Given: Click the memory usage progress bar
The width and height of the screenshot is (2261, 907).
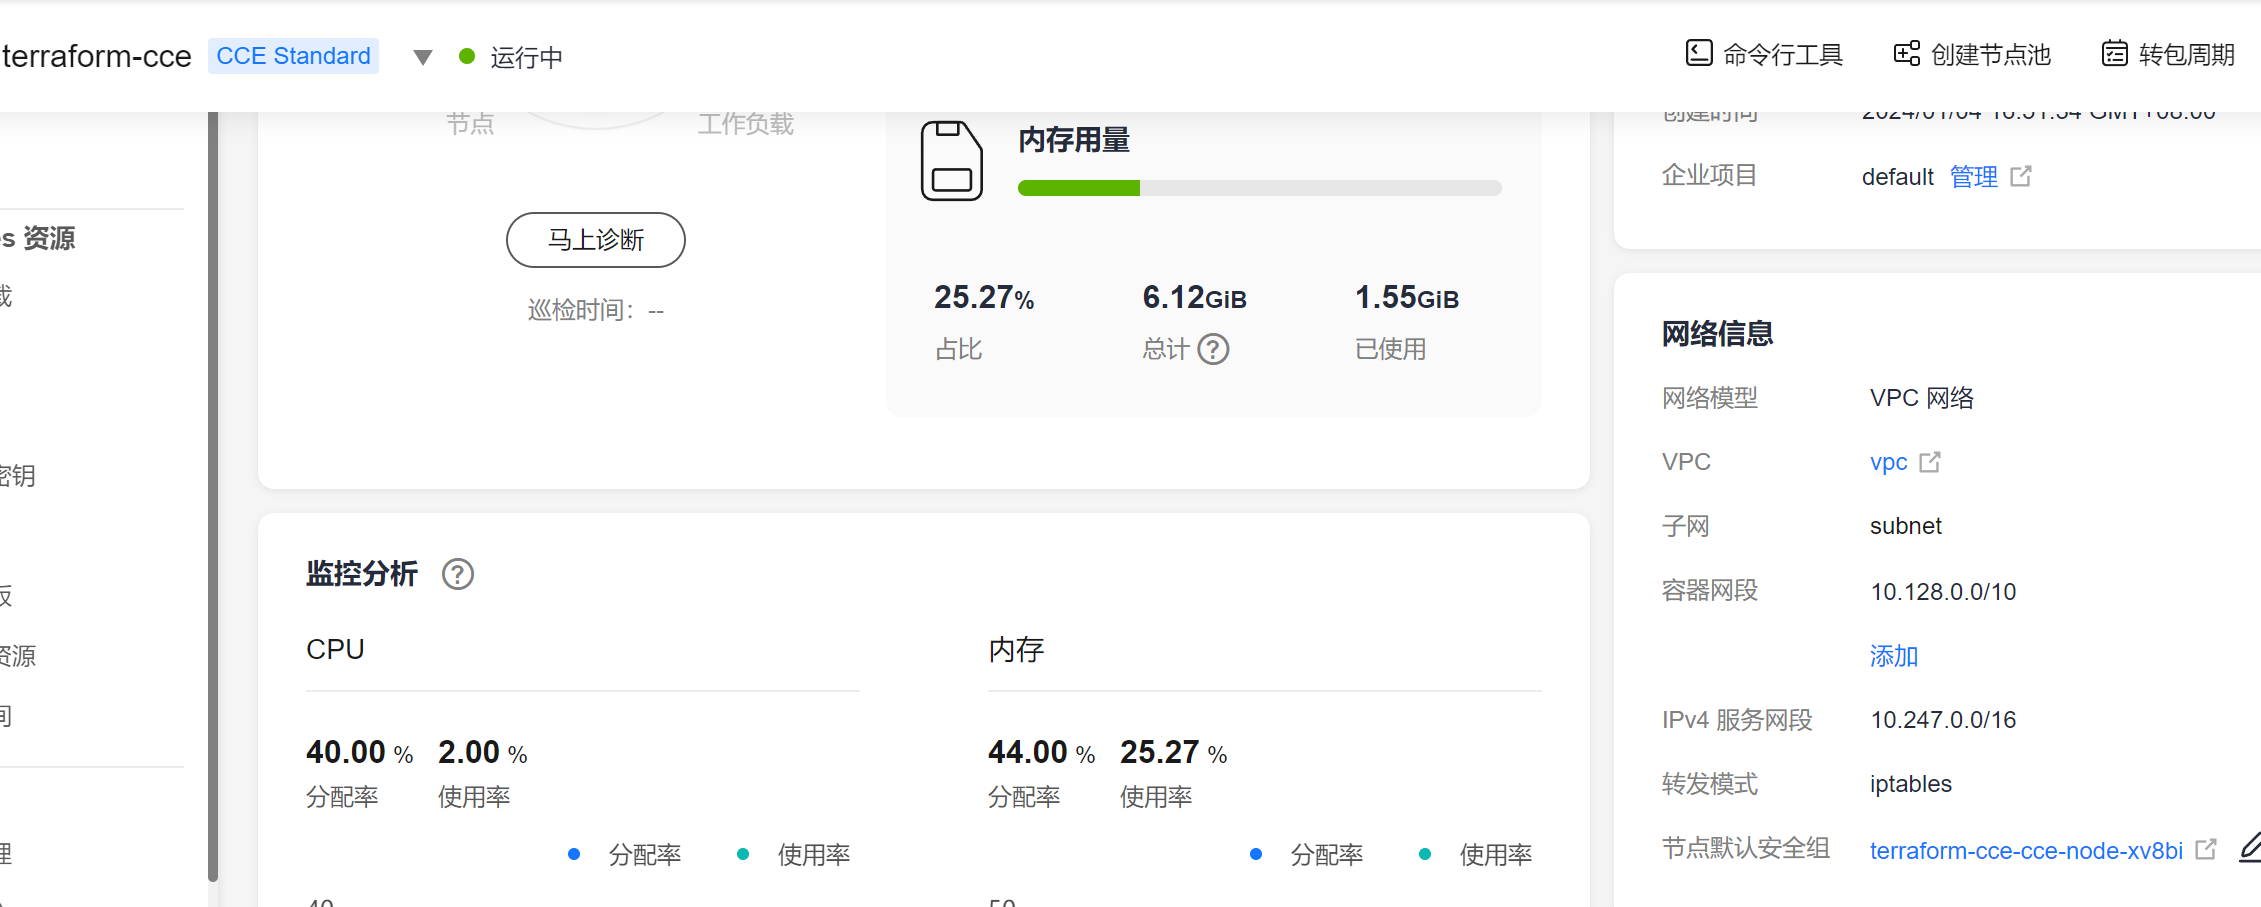Looking at the screenshot, I should point(1259,188).
